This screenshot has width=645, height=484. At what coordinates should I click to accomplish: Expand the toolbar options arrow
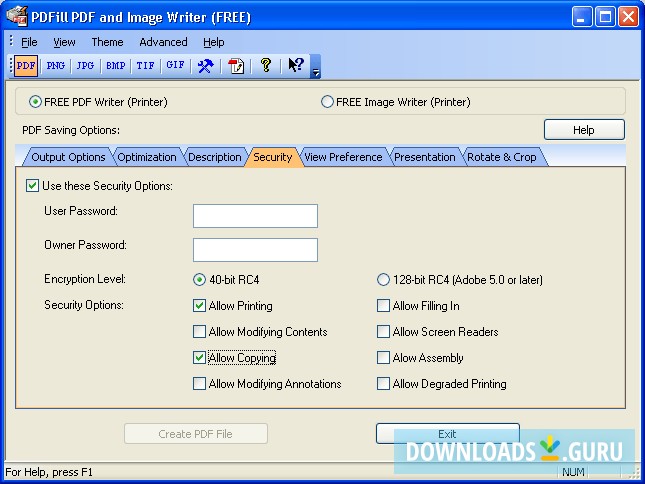[316, 66]
